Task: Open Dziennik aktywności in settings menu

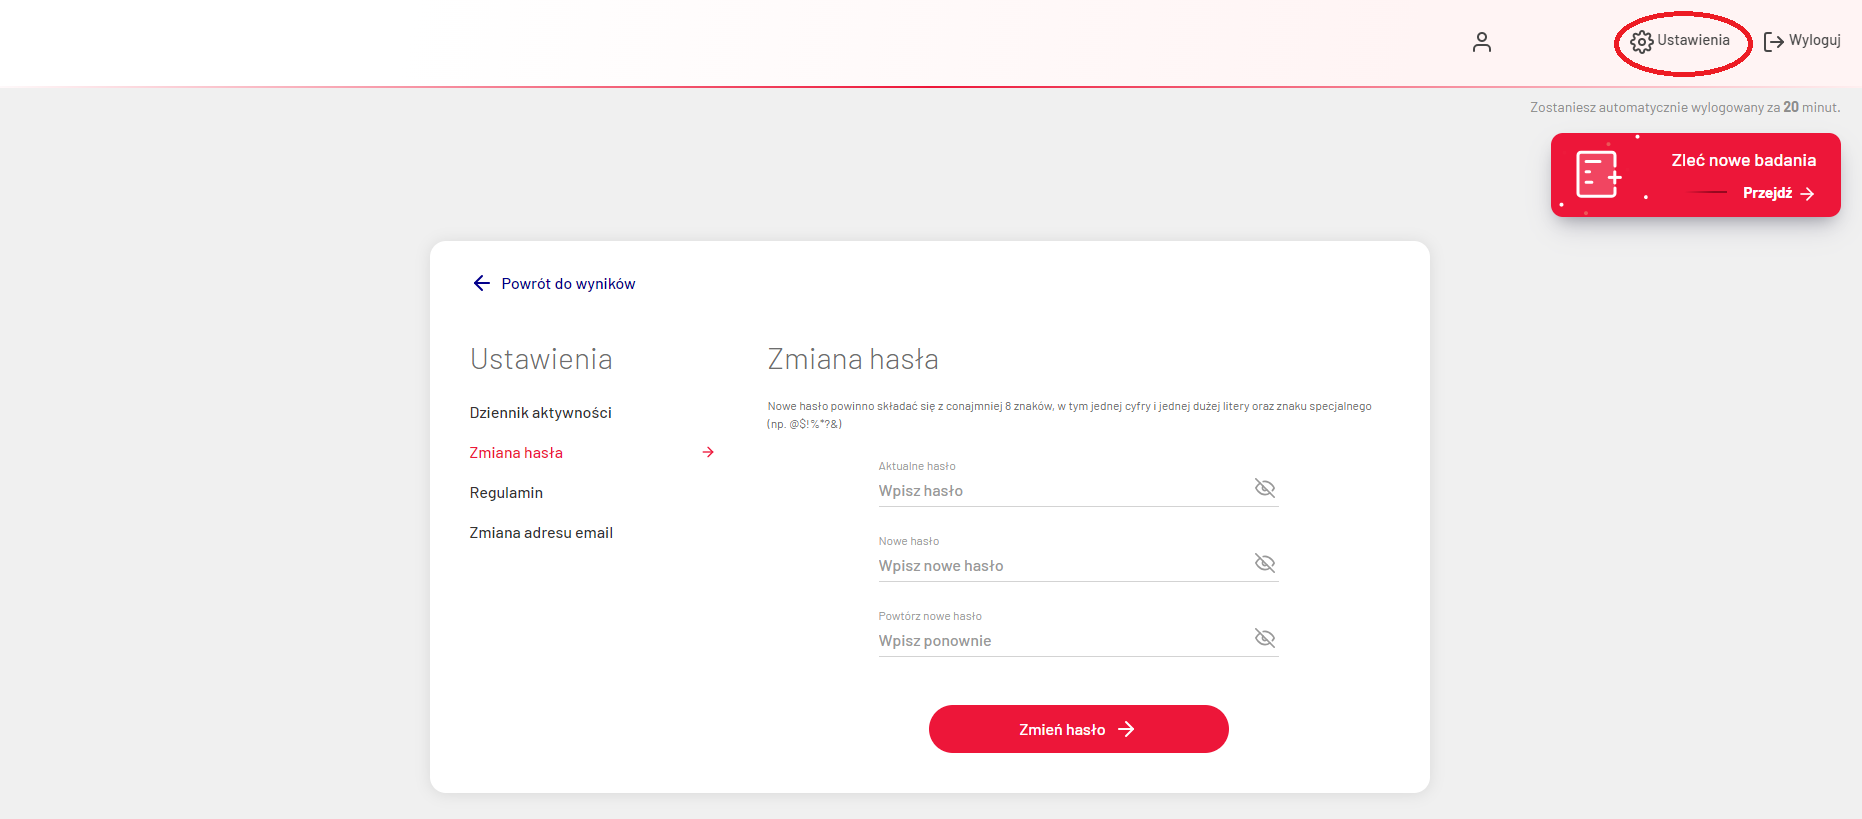Action: (x=540, y=413)
